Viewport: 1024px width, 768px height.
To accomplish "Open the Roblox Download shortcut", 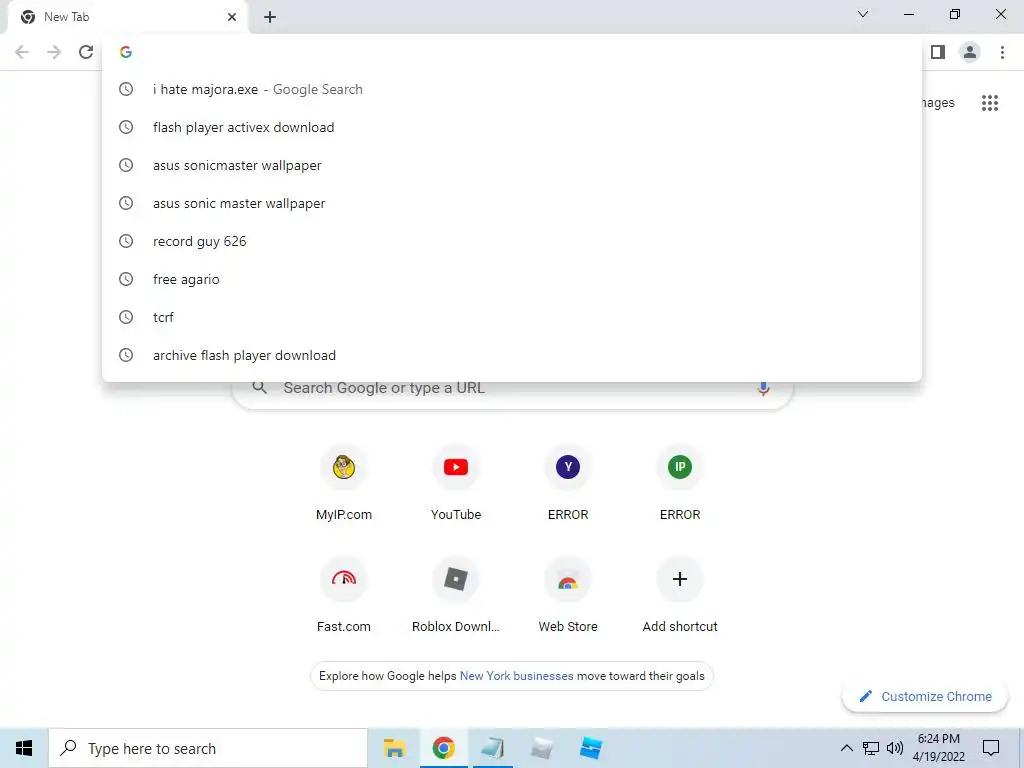I will pos(456,595).
